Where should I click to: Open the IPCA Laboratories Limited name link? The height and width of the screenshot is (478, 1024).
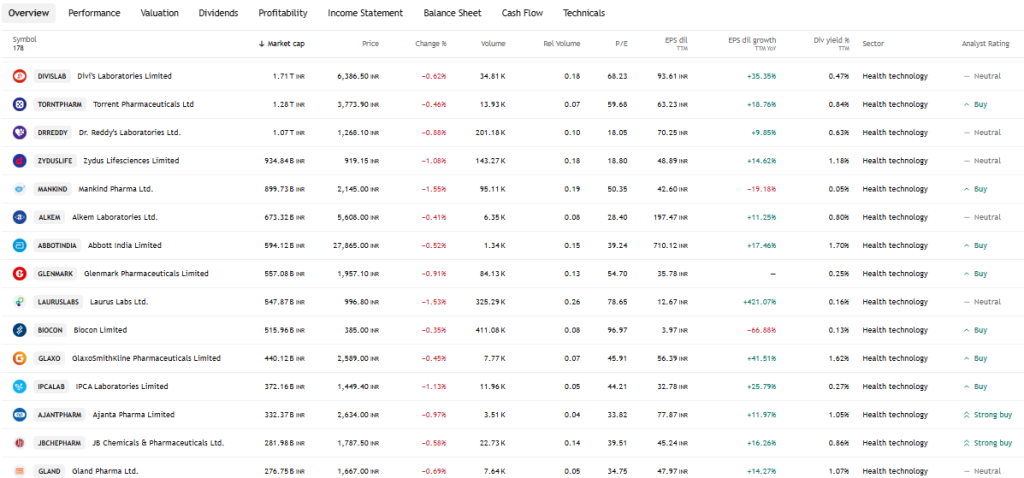coord(122,387)
